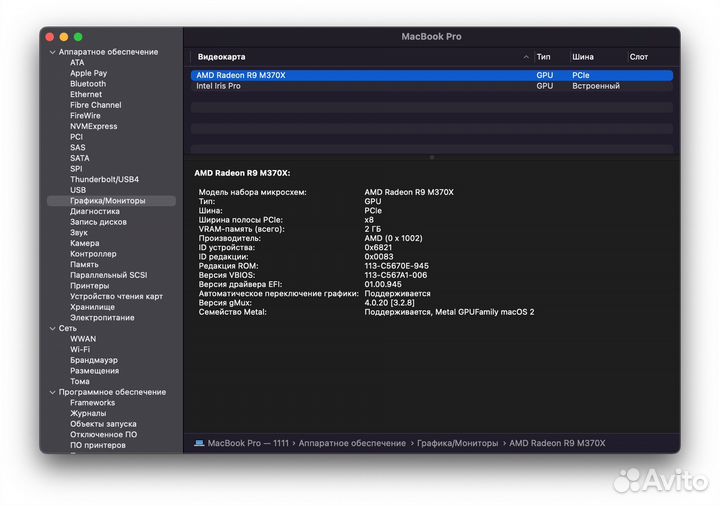The height and width of the screenshot is (506, 720).
Task: Select Принтеры hardware item
Action: (x=90, y=286)
